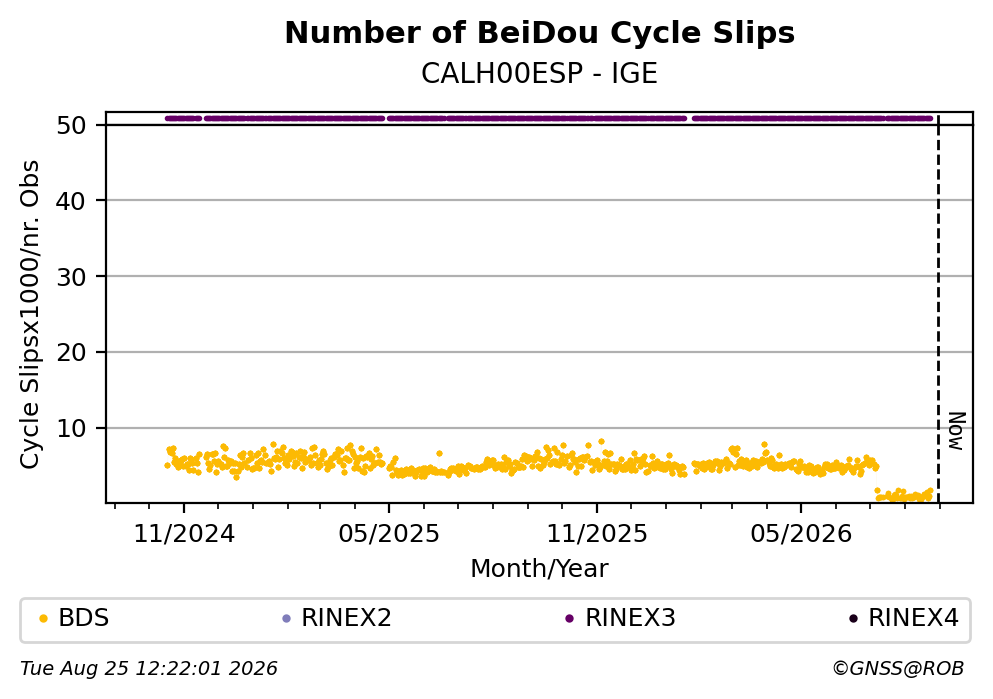
Task: Click the vertical Now label
Action: (957, 431)
